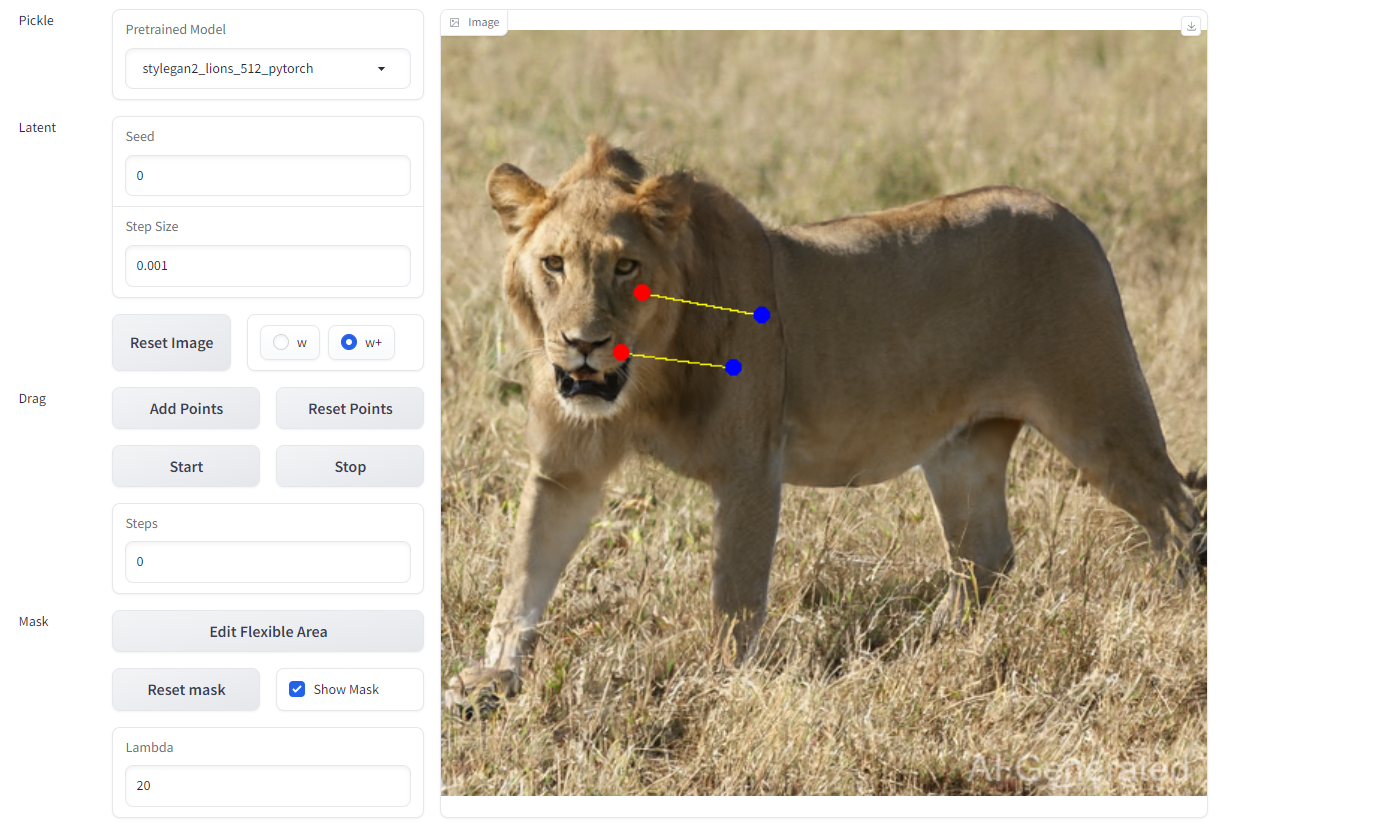
Task: Stop the drag process
Action: (x=350, y=466)
